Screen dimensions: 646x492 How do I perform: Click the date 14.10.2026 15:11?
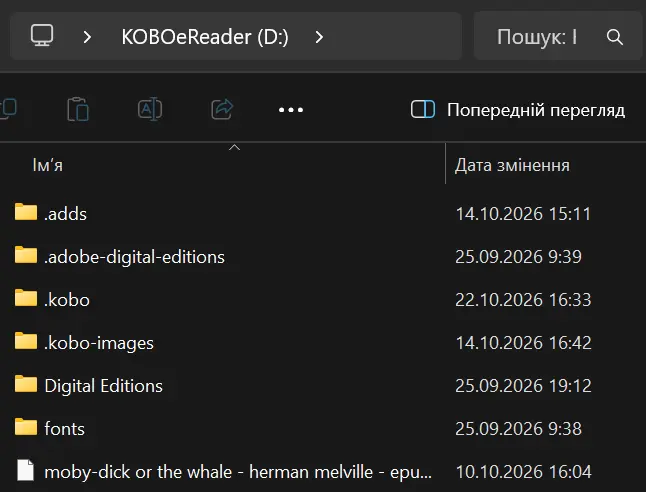[523, 213]
